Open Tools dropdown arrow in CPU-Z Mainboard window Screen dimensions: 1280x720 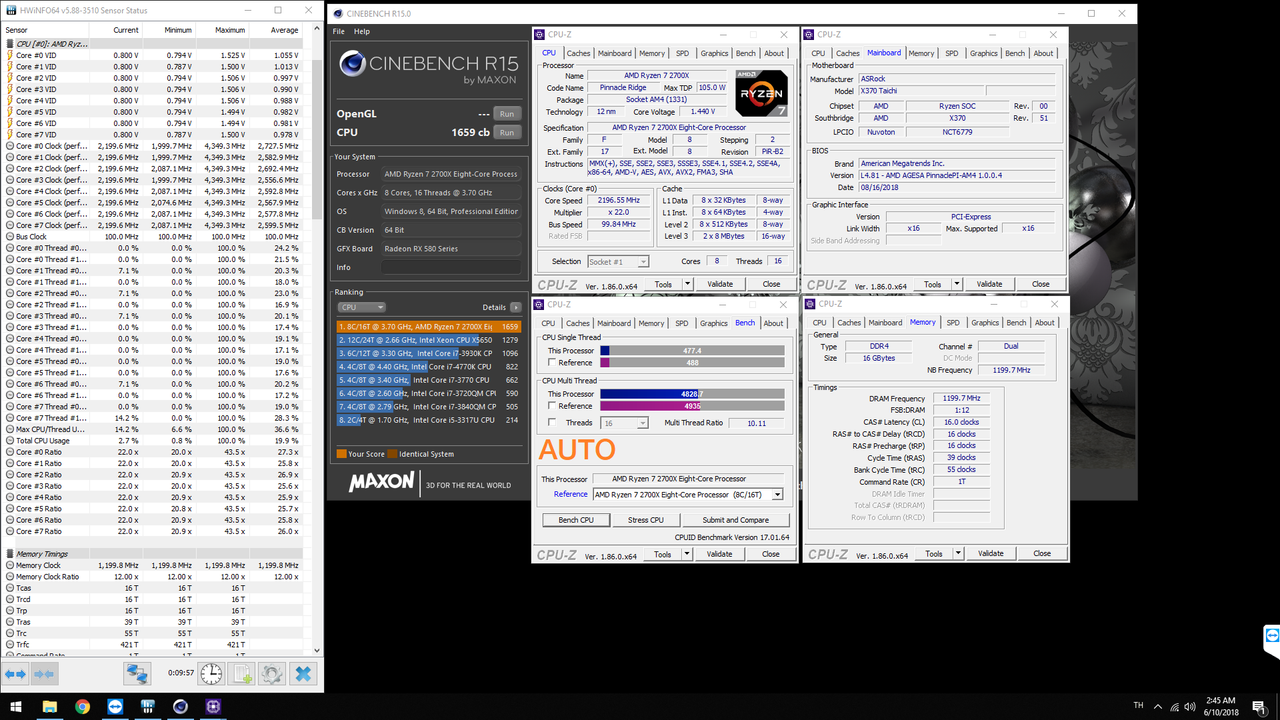pos(958,284)
